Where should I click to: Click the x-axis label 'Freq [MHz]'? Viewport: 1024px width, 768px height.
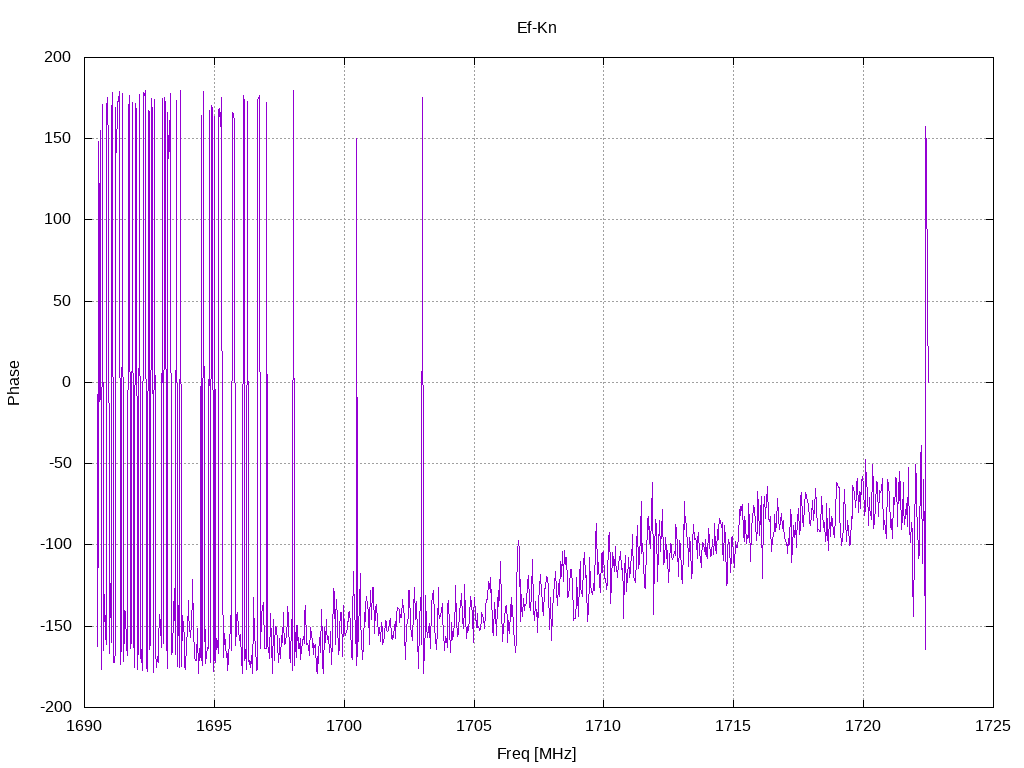[x=536, y=754]
